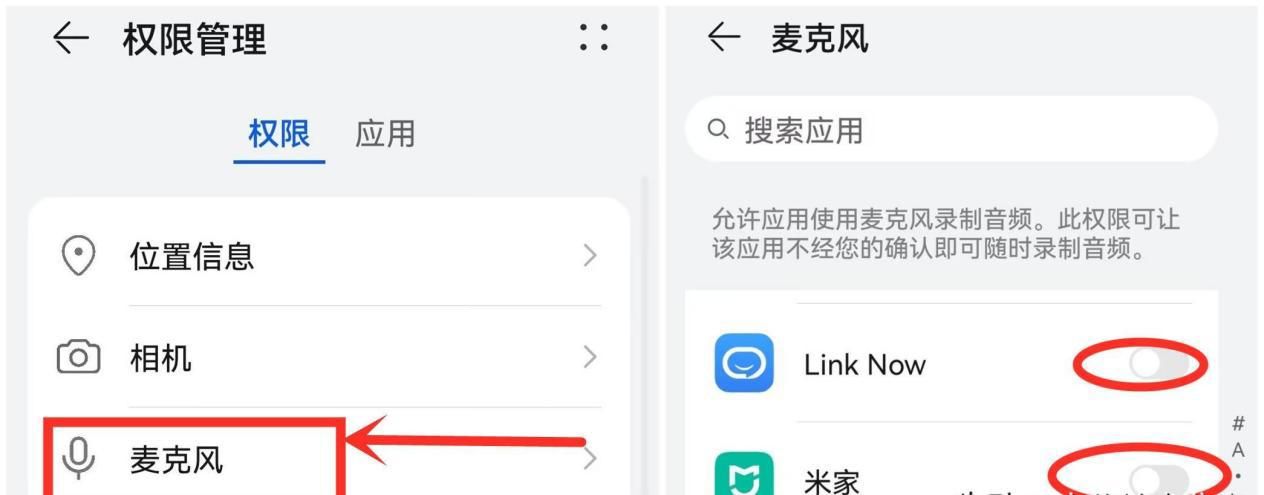Expand 麦克风 with its chevron
Viewport: 1264px width, 495px height.
pyautogui.click(x=590, y=459)
